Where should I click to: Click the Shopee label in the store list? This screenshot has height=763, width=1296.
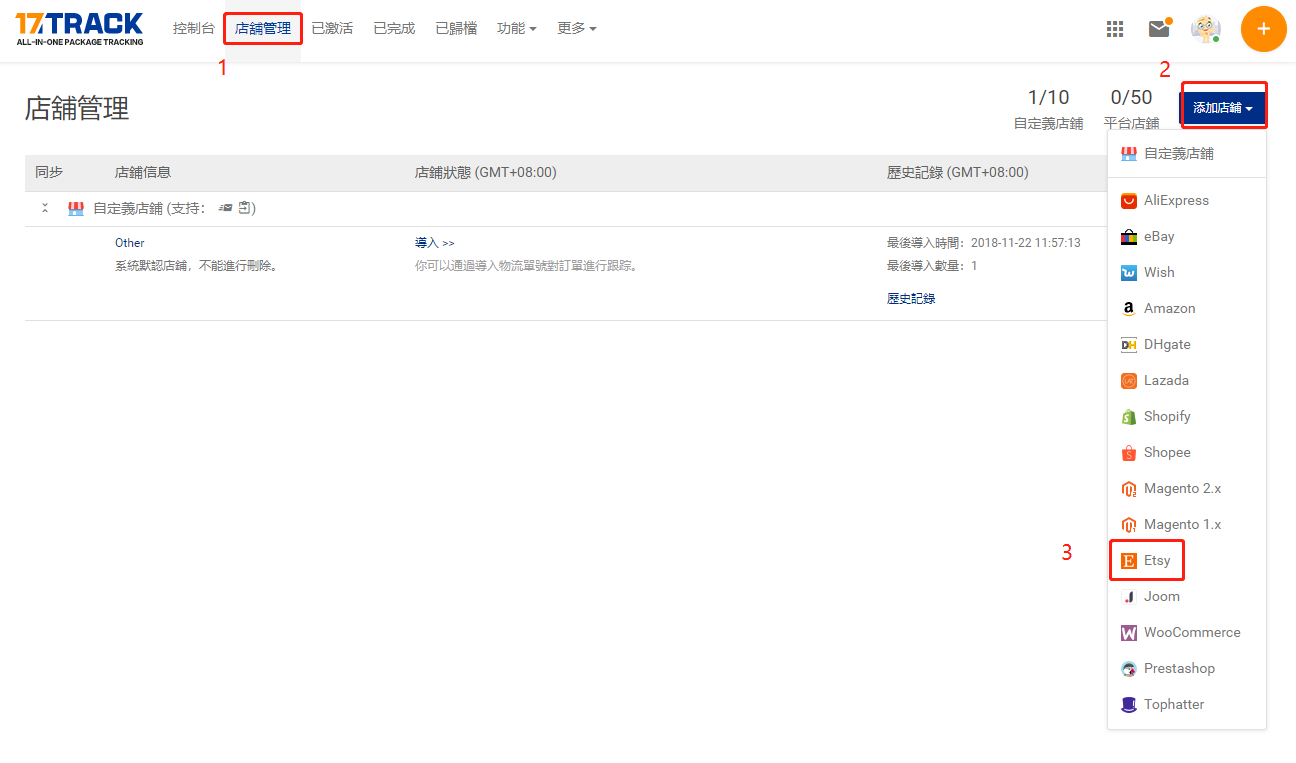point(1167,452)
